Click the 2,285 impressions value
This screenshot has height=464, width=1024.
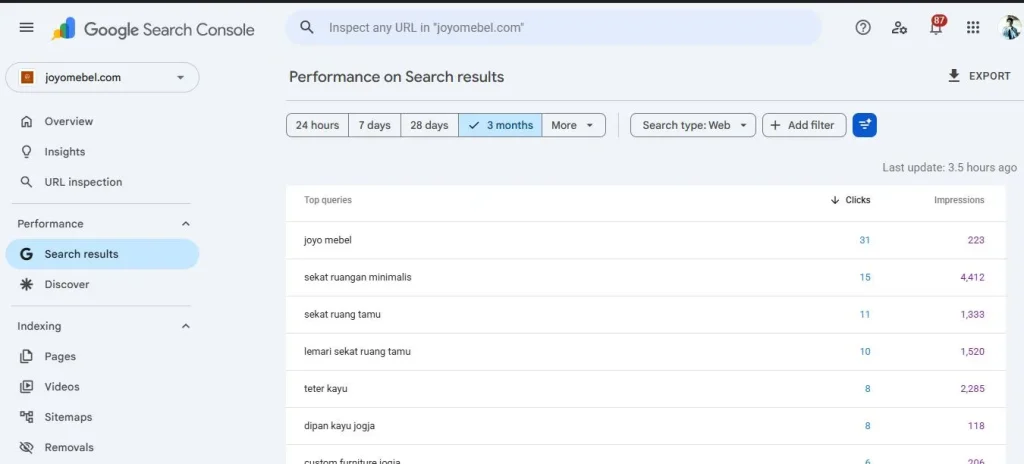pos(972,389)
